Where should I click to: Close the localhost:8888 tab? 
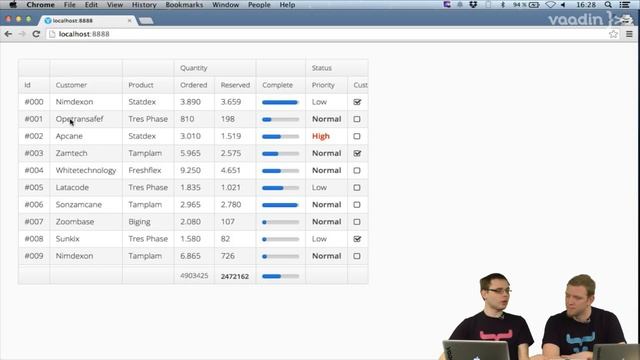pyautogui.click(x=129, y=20)
